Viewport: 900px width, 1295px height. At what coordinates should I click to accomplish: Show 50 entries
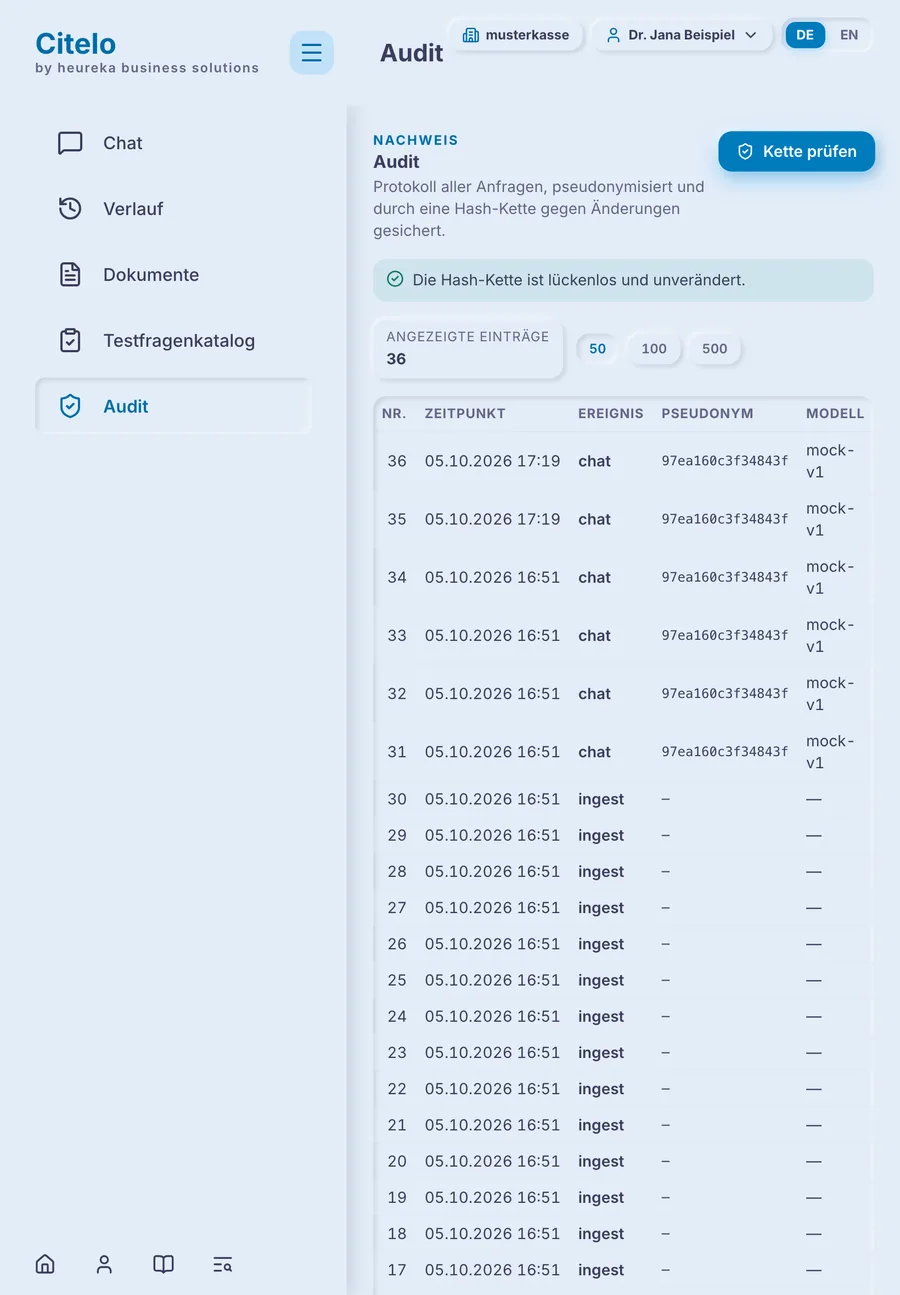(597, 349)
